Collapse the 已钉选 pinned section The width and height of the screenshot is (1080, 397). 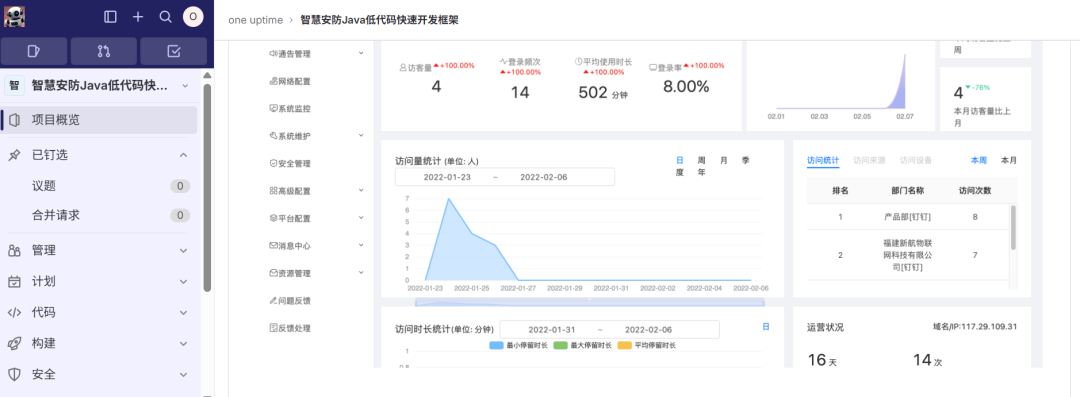click(x=183, y=155)
